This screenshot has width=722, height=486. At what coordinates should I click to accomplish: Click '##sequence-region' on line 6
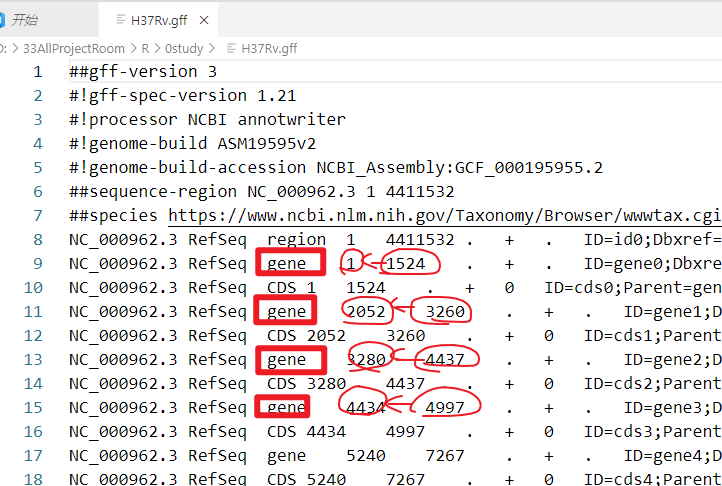tap(153, 192)
